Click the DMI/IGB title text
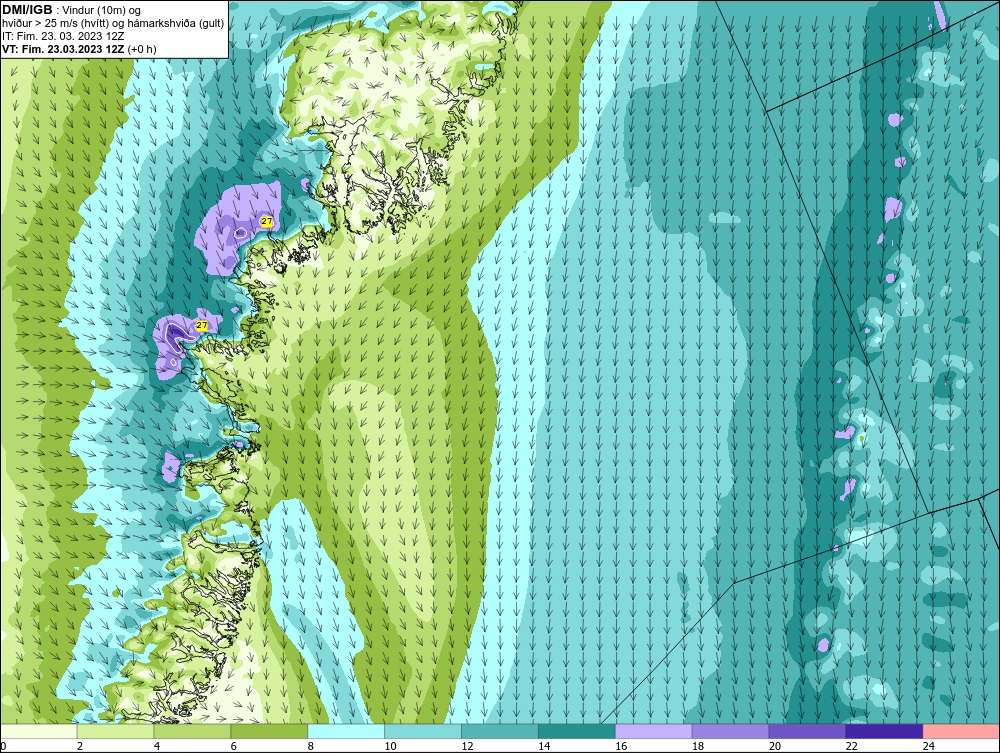 27,10
